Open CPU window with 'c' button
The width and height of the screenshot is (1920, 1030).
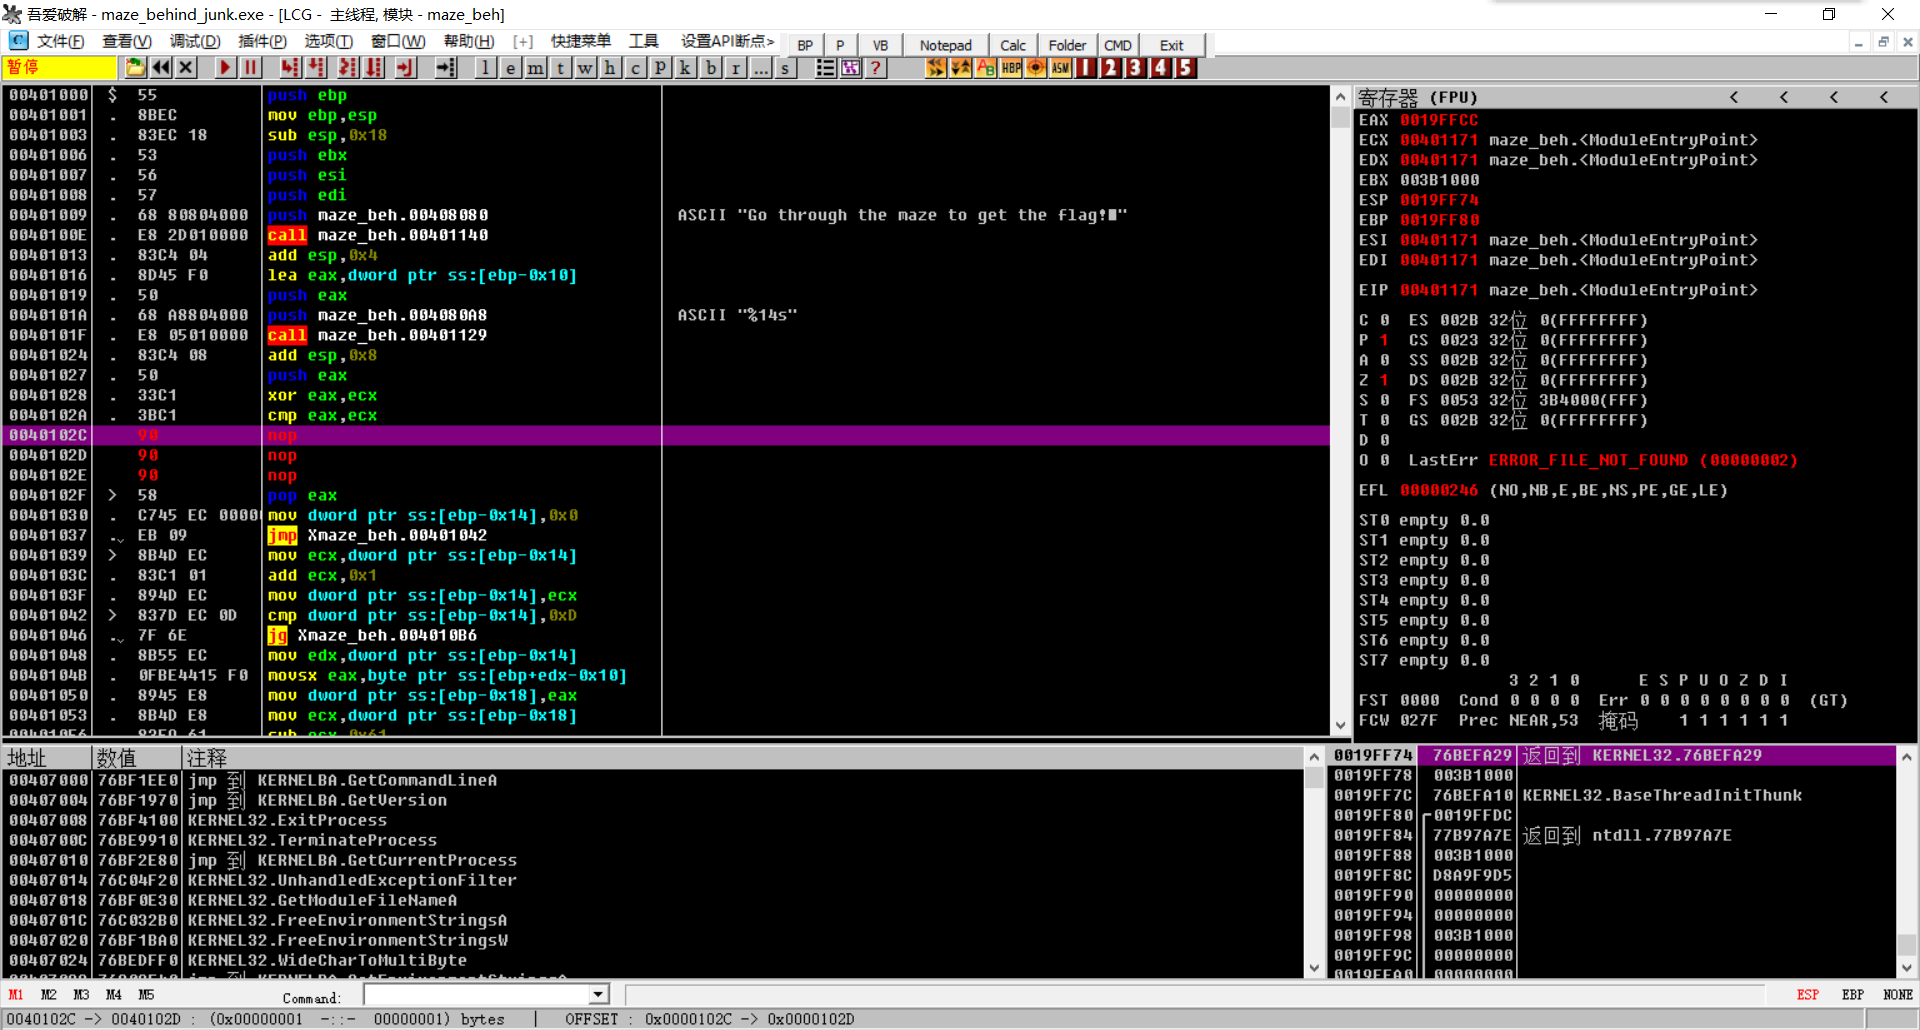[x=635, y=67]
